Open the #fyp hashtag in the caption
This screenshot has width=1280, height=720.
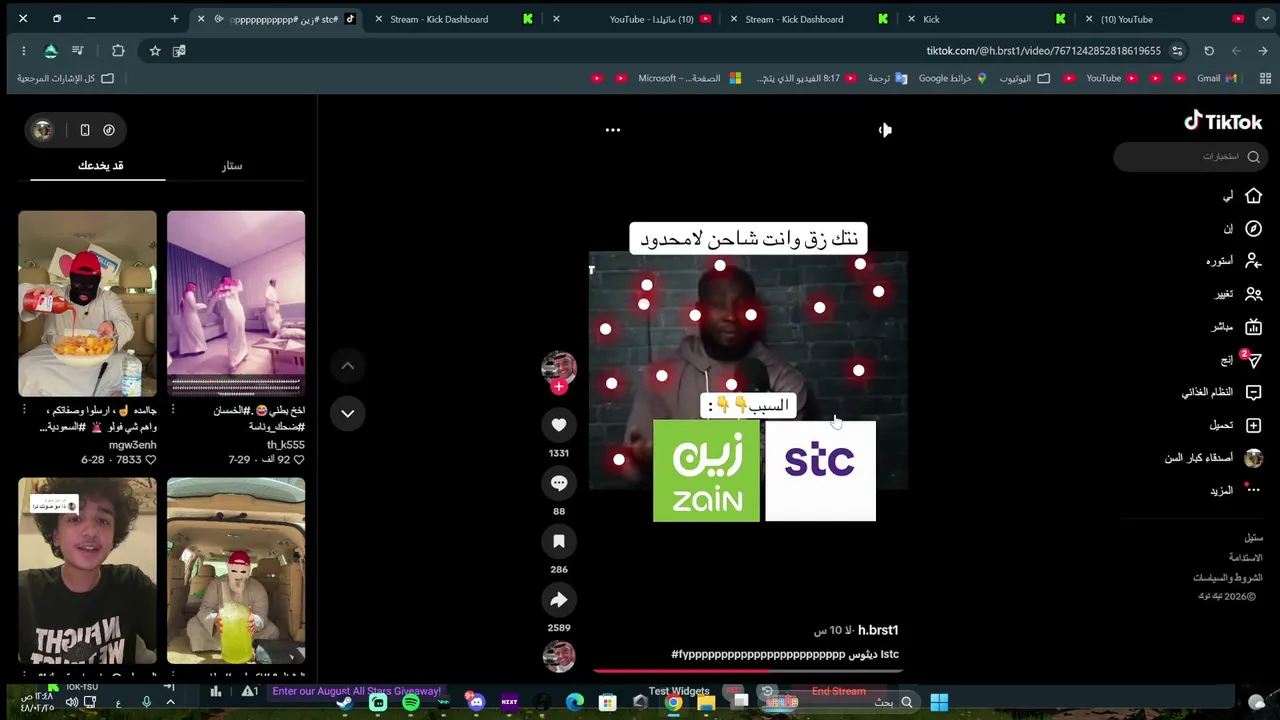click(x=758, y=654)
